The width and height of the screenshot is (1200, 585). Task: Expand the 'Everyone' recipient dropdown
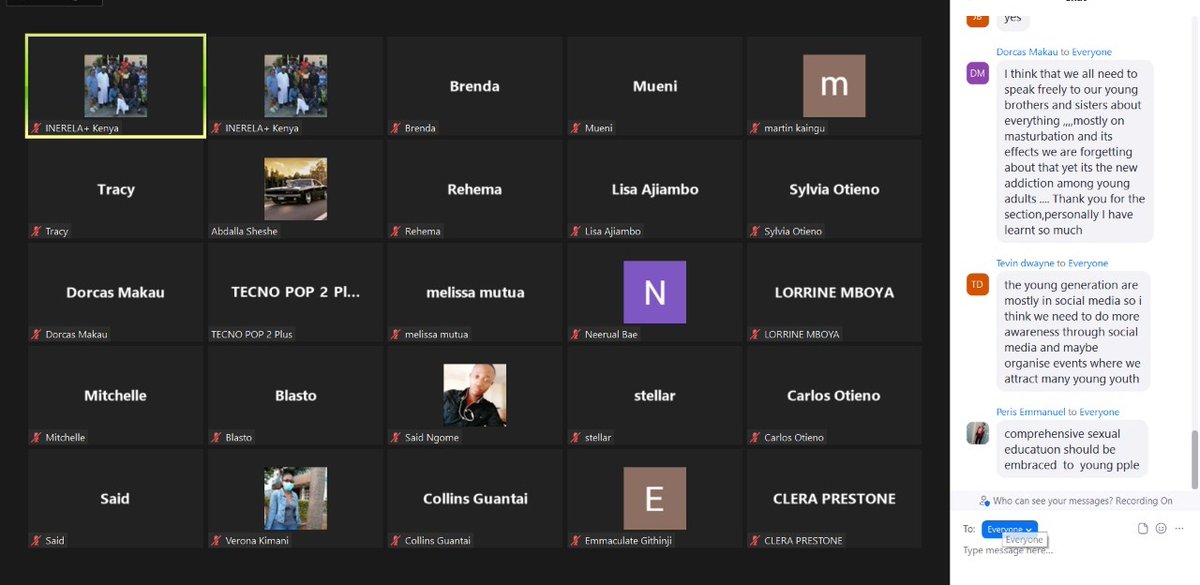[x=1009, y=529]
